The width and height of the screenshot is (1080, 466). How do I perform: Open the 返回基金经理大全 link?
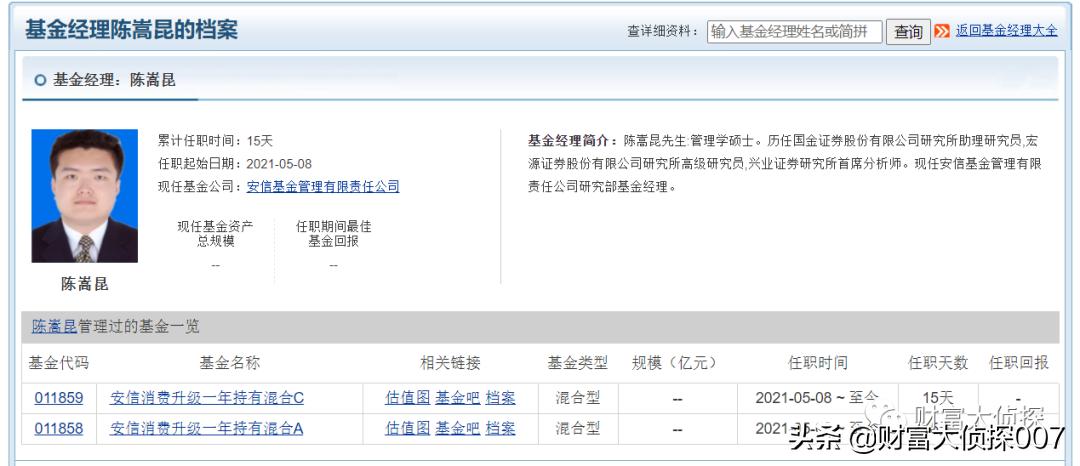tap(1006, 31)
